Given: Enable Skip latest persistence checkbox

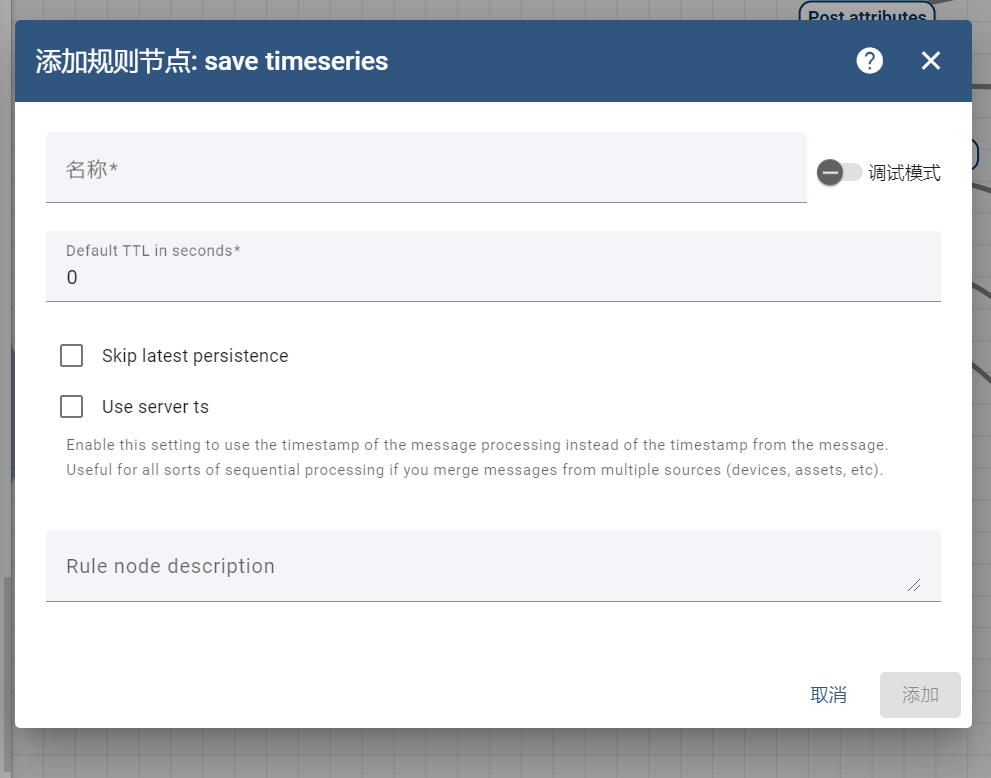Looking at the screenshot, I should (x=71, y=355).
